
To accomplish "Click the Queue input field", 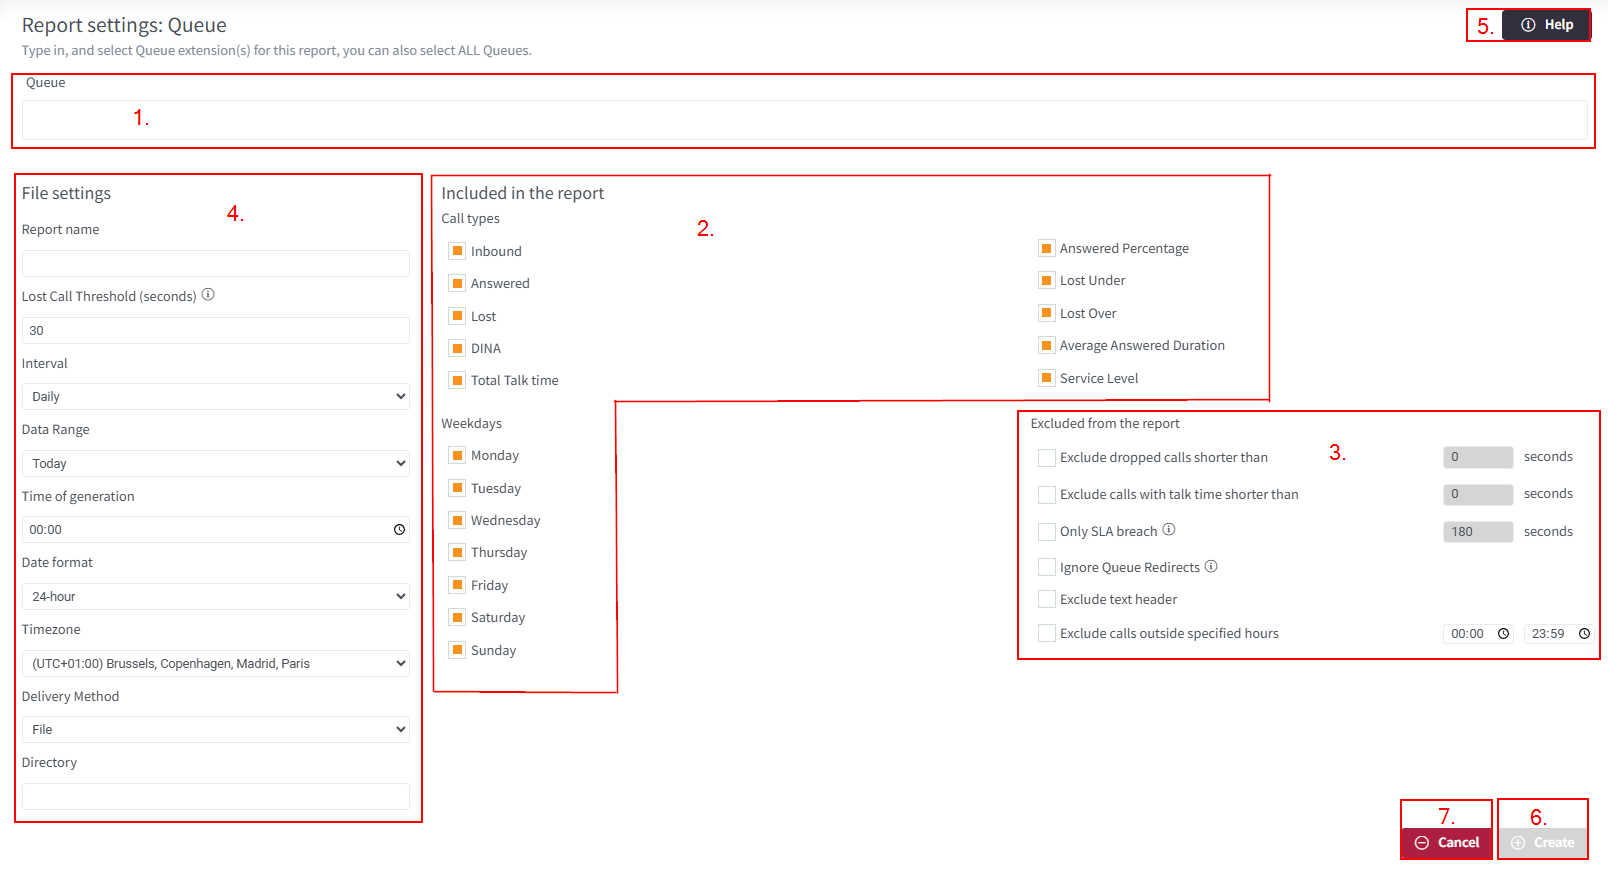I will pos(804,120).
